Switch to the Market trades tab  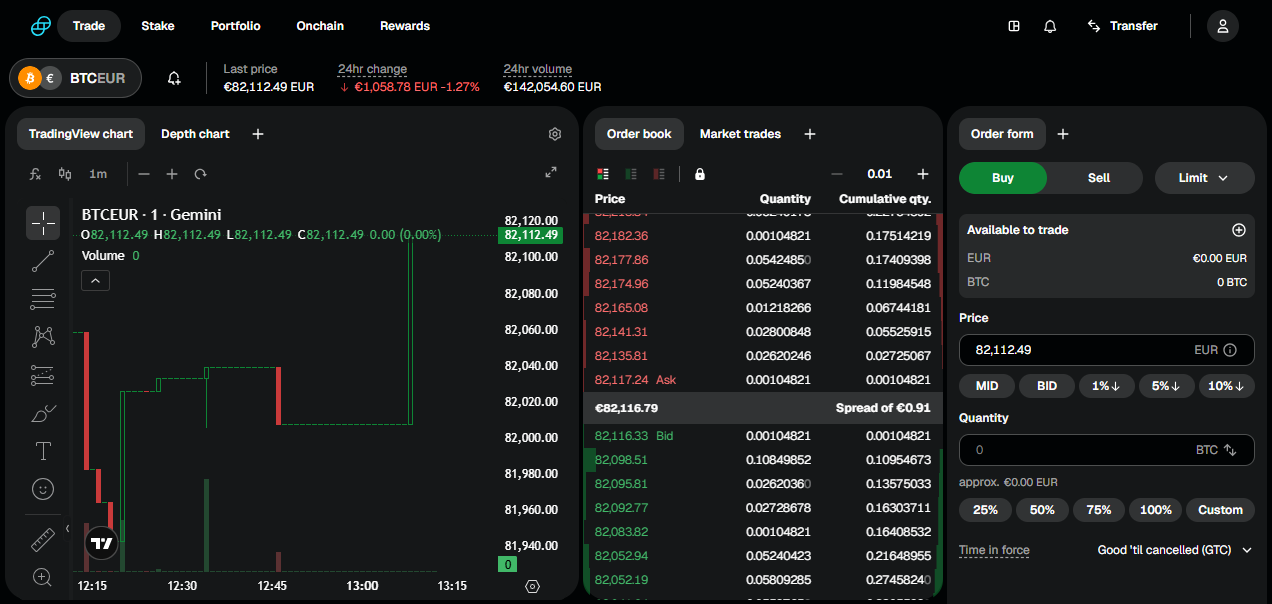(740, 133)
